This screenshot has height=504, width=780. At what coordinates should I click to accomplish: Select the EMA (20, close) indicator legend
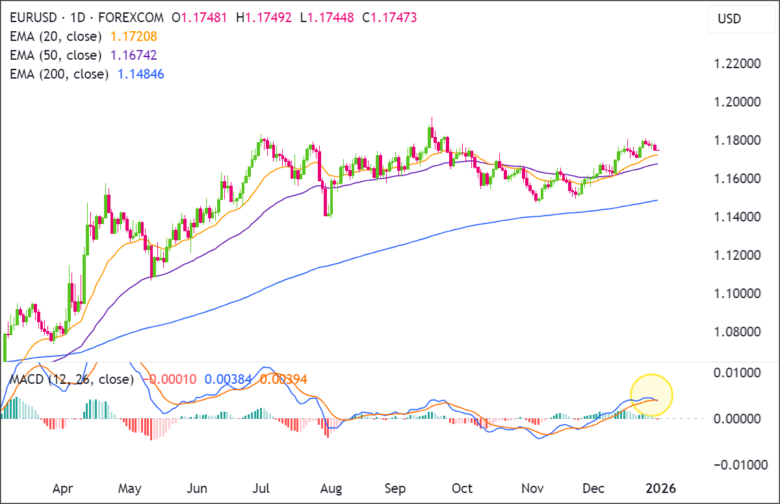56,36
